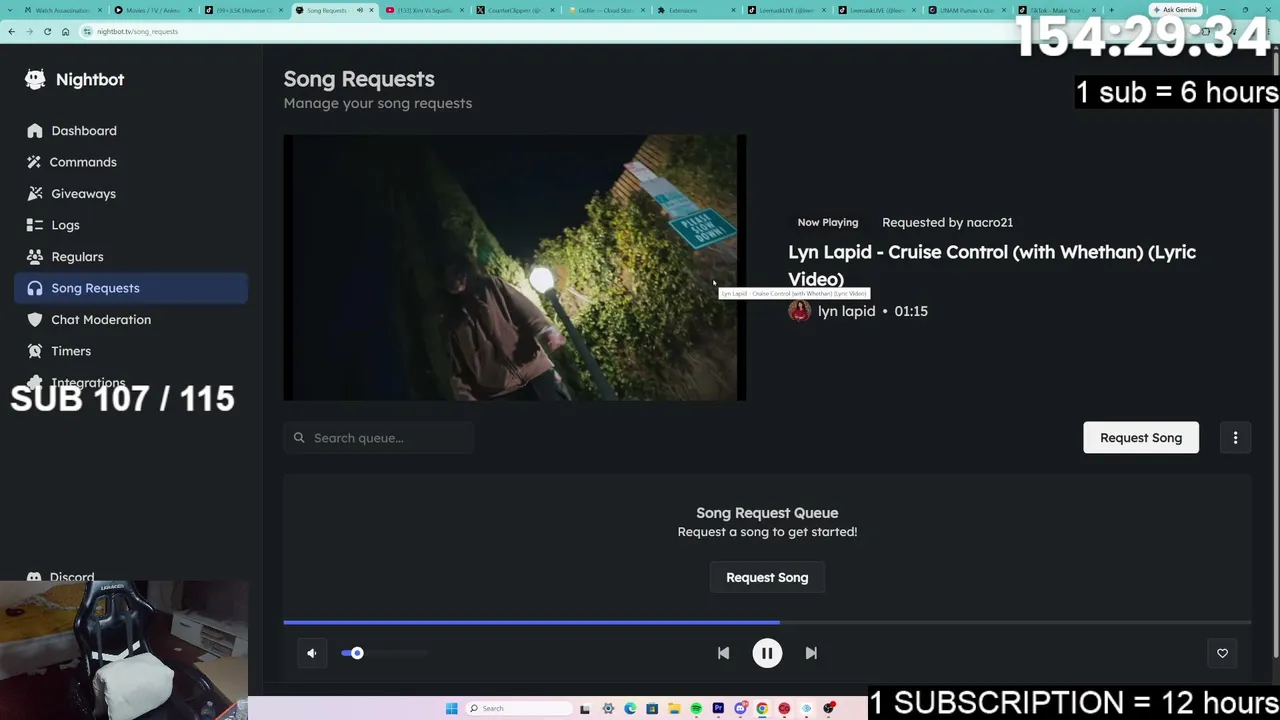The image size is (1280, 720).
Task: Pause the currently playing song
Action: pyautogui.click(x=767, y=653)
